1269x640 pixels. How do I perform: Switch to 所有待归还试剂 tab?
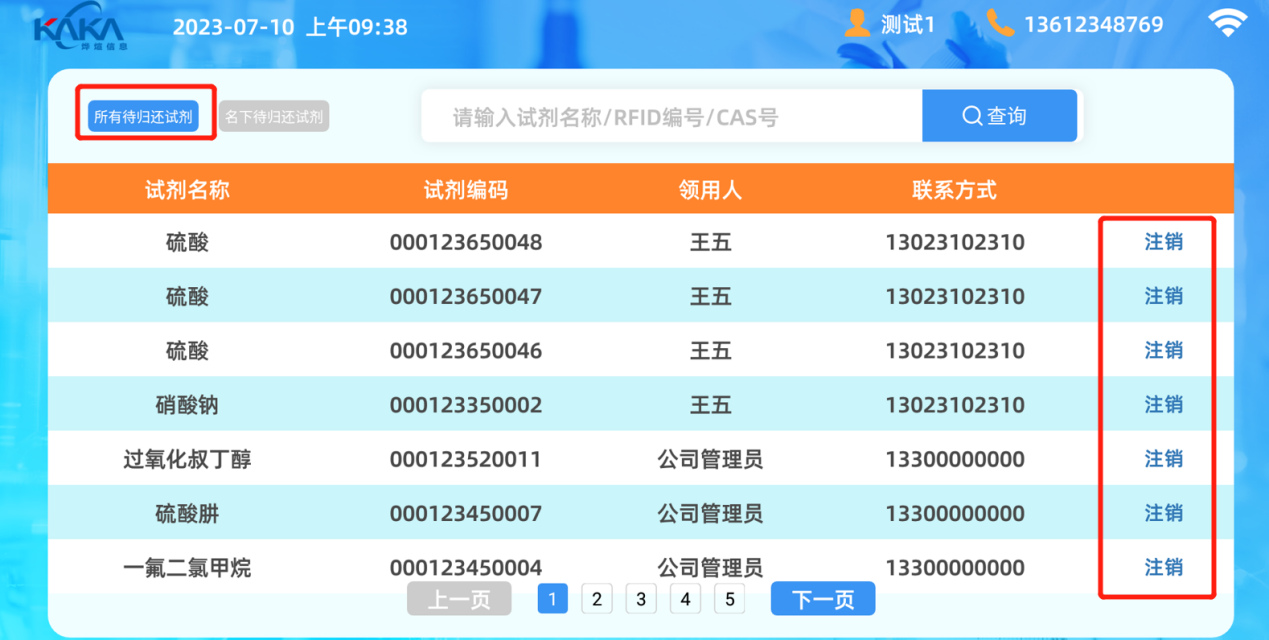click(143, 117)
